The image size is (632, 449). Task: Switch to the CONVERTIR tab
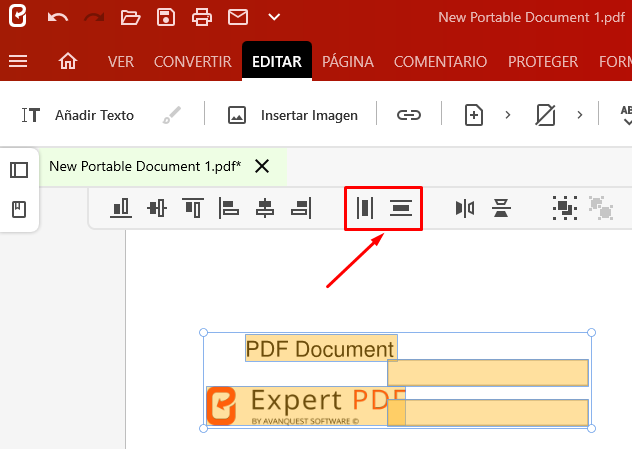click(193, 62)
